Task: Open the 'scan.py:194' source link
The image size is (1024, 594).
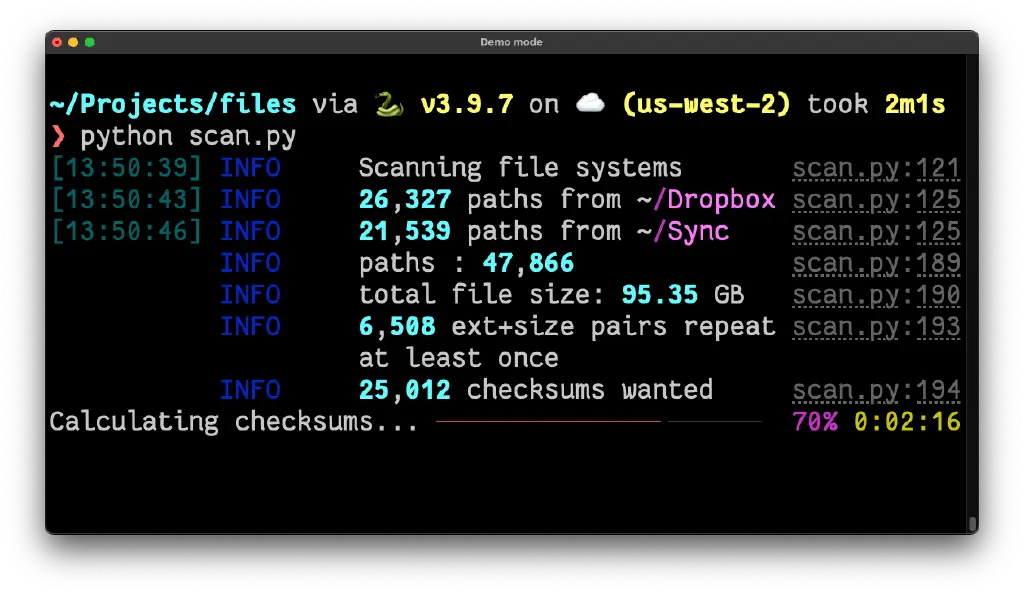Action: pos(876,391)
